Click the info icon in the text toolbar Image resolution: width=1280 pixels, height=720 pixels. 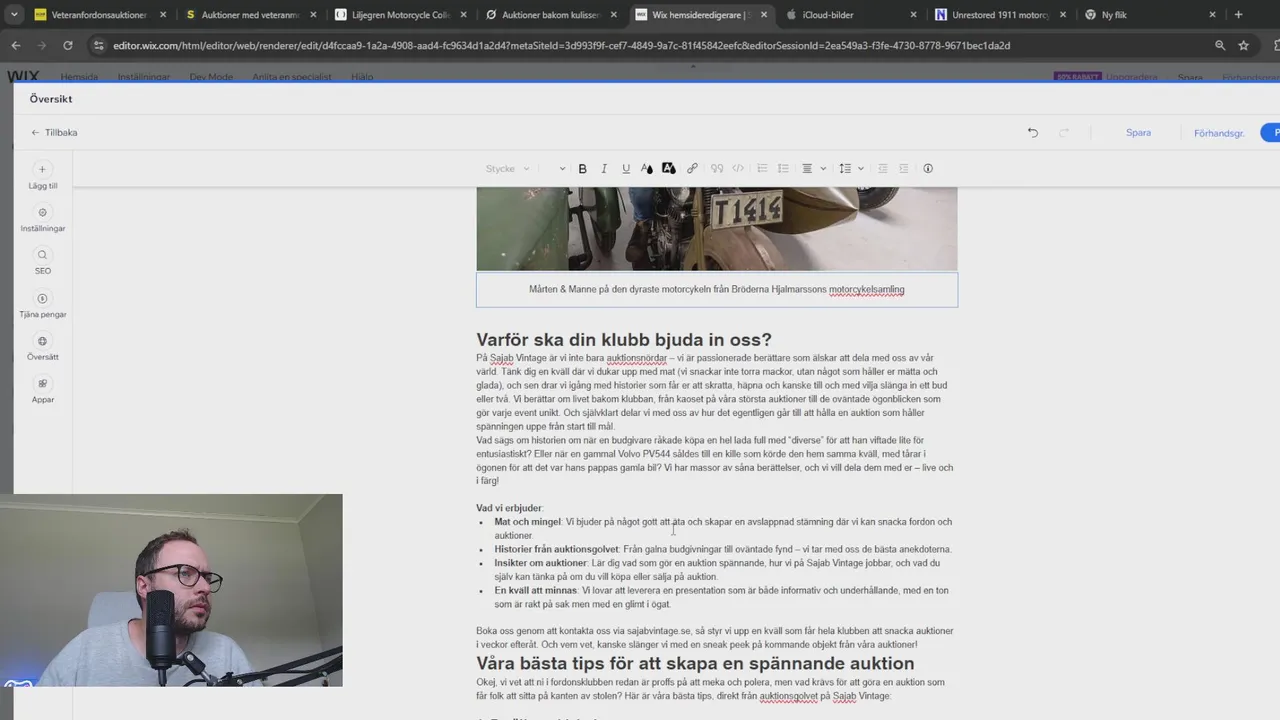(928, 169)
